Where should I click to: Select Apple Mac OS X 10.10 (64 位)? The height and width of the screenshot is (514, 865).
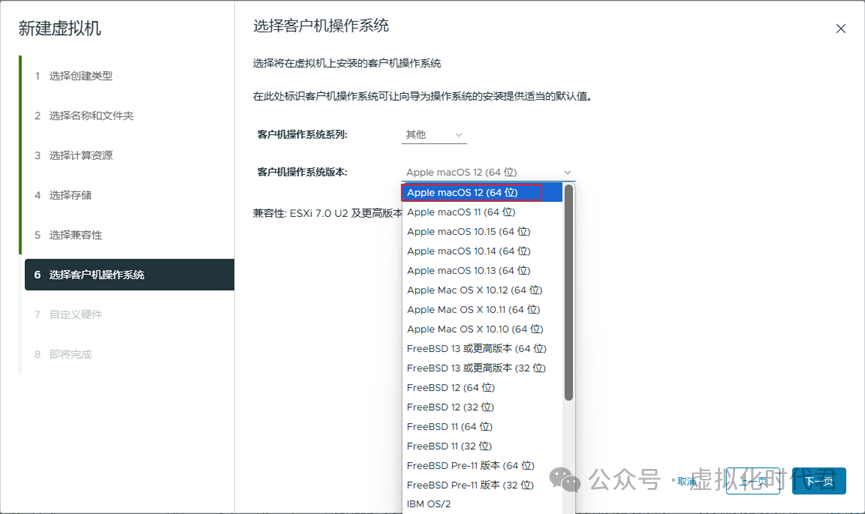point(482,329)
